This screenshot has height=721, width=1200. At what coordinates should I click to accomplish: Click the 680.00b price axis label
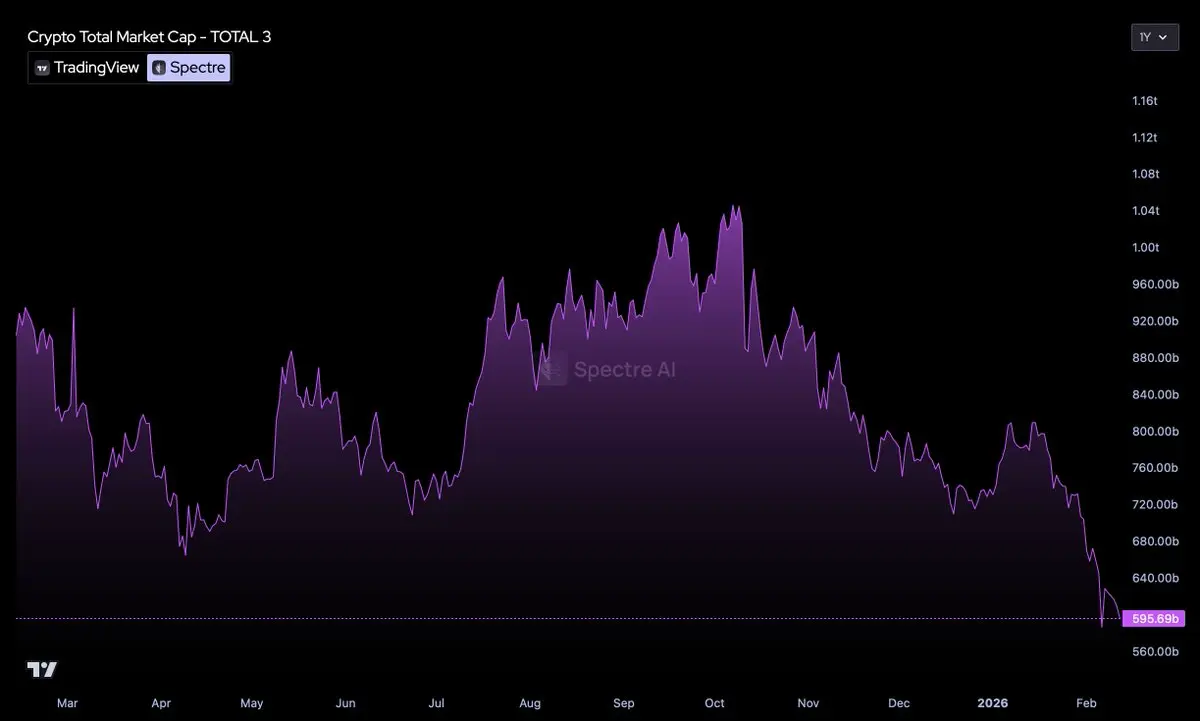point(1155,542)
